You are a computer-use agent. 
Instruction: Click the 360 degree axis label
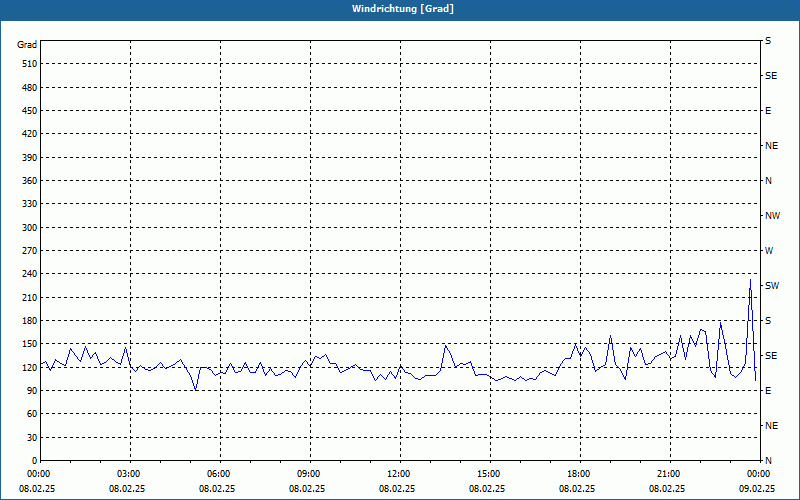tap(30, 181)
